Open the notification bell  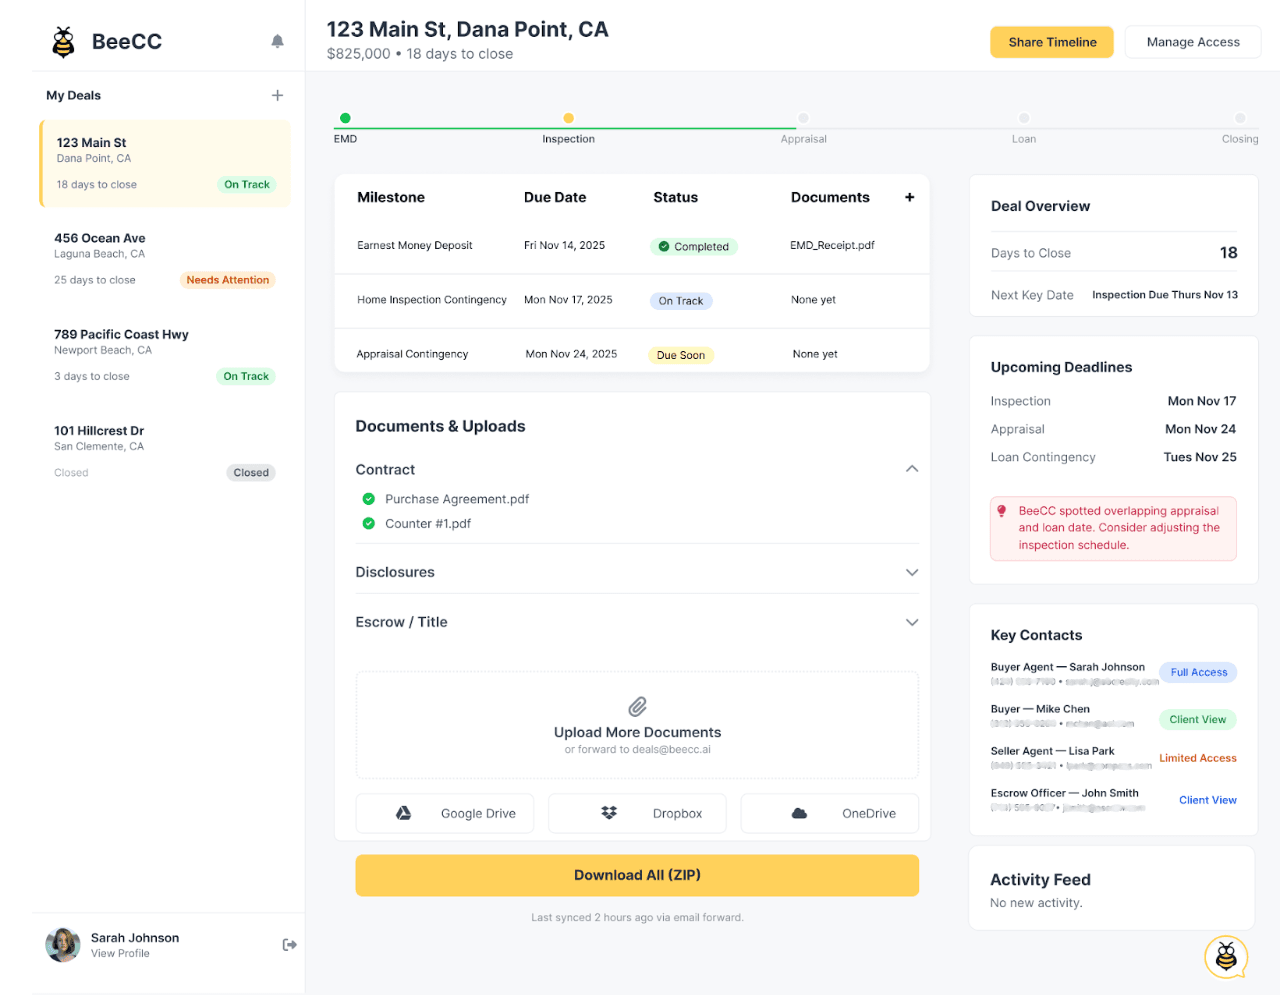coord(277,41)
